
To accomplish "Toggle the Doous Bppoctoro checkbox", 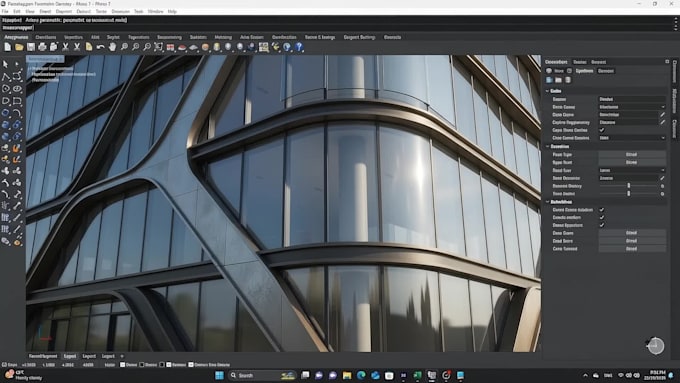I will (602, 226).
